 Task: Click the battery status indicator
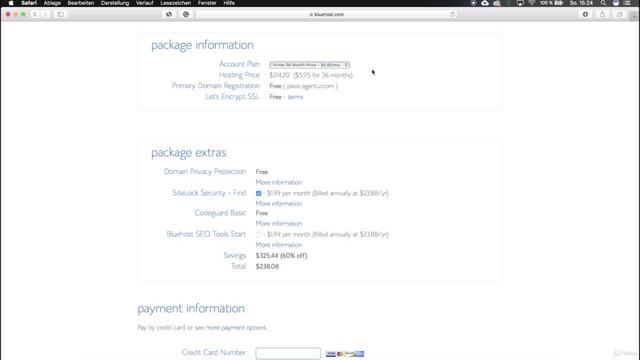(551, 3)
